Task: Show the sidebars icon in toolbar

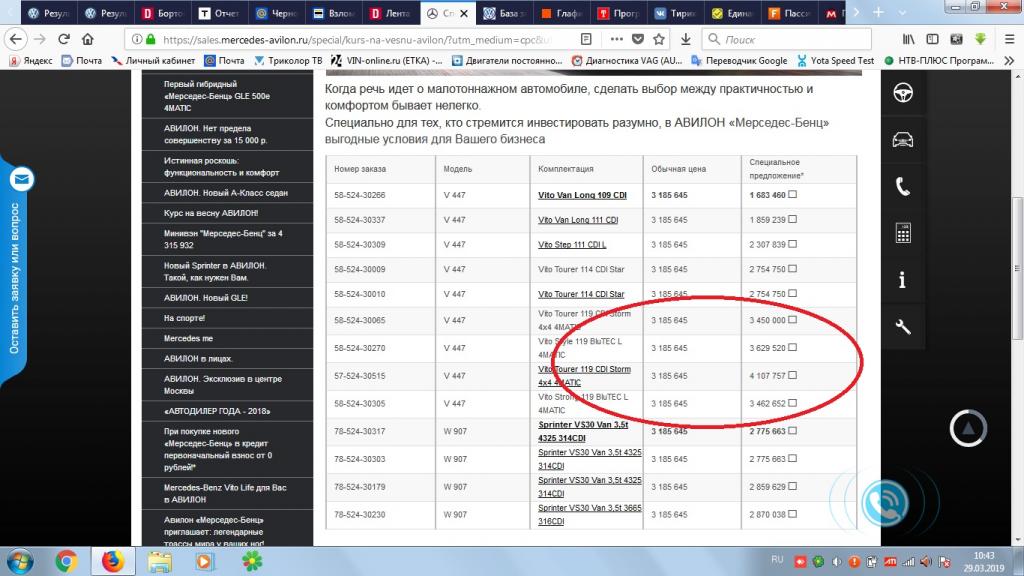Action: pyautogui.click(x=933, y=39)
